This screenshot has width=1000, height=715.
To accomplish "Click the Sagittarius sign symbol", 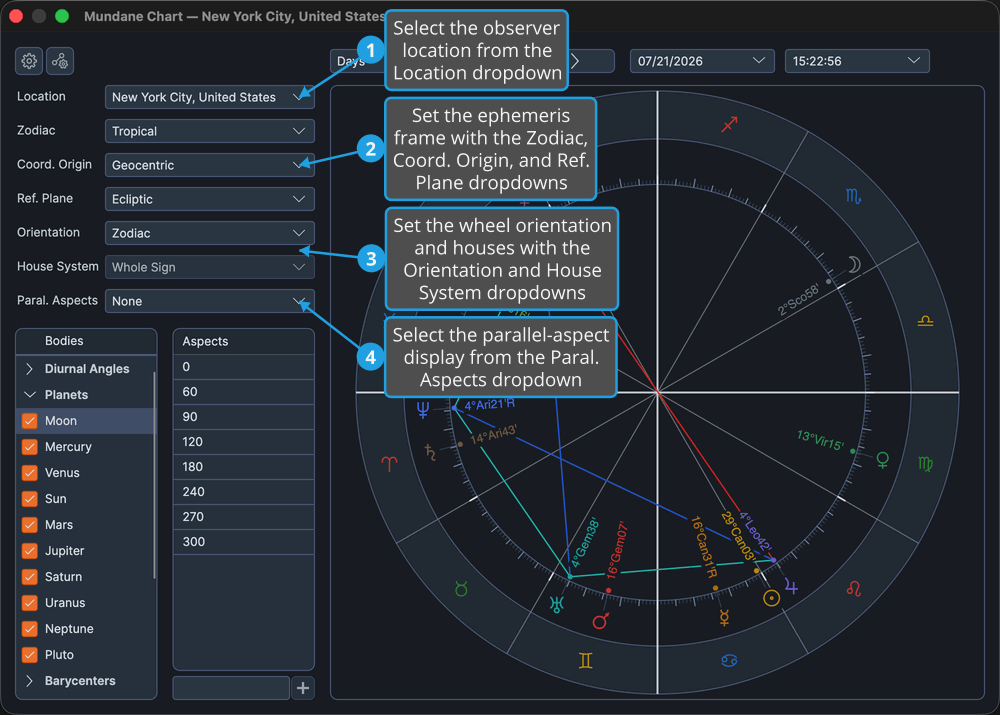I will tap(730, 124).
